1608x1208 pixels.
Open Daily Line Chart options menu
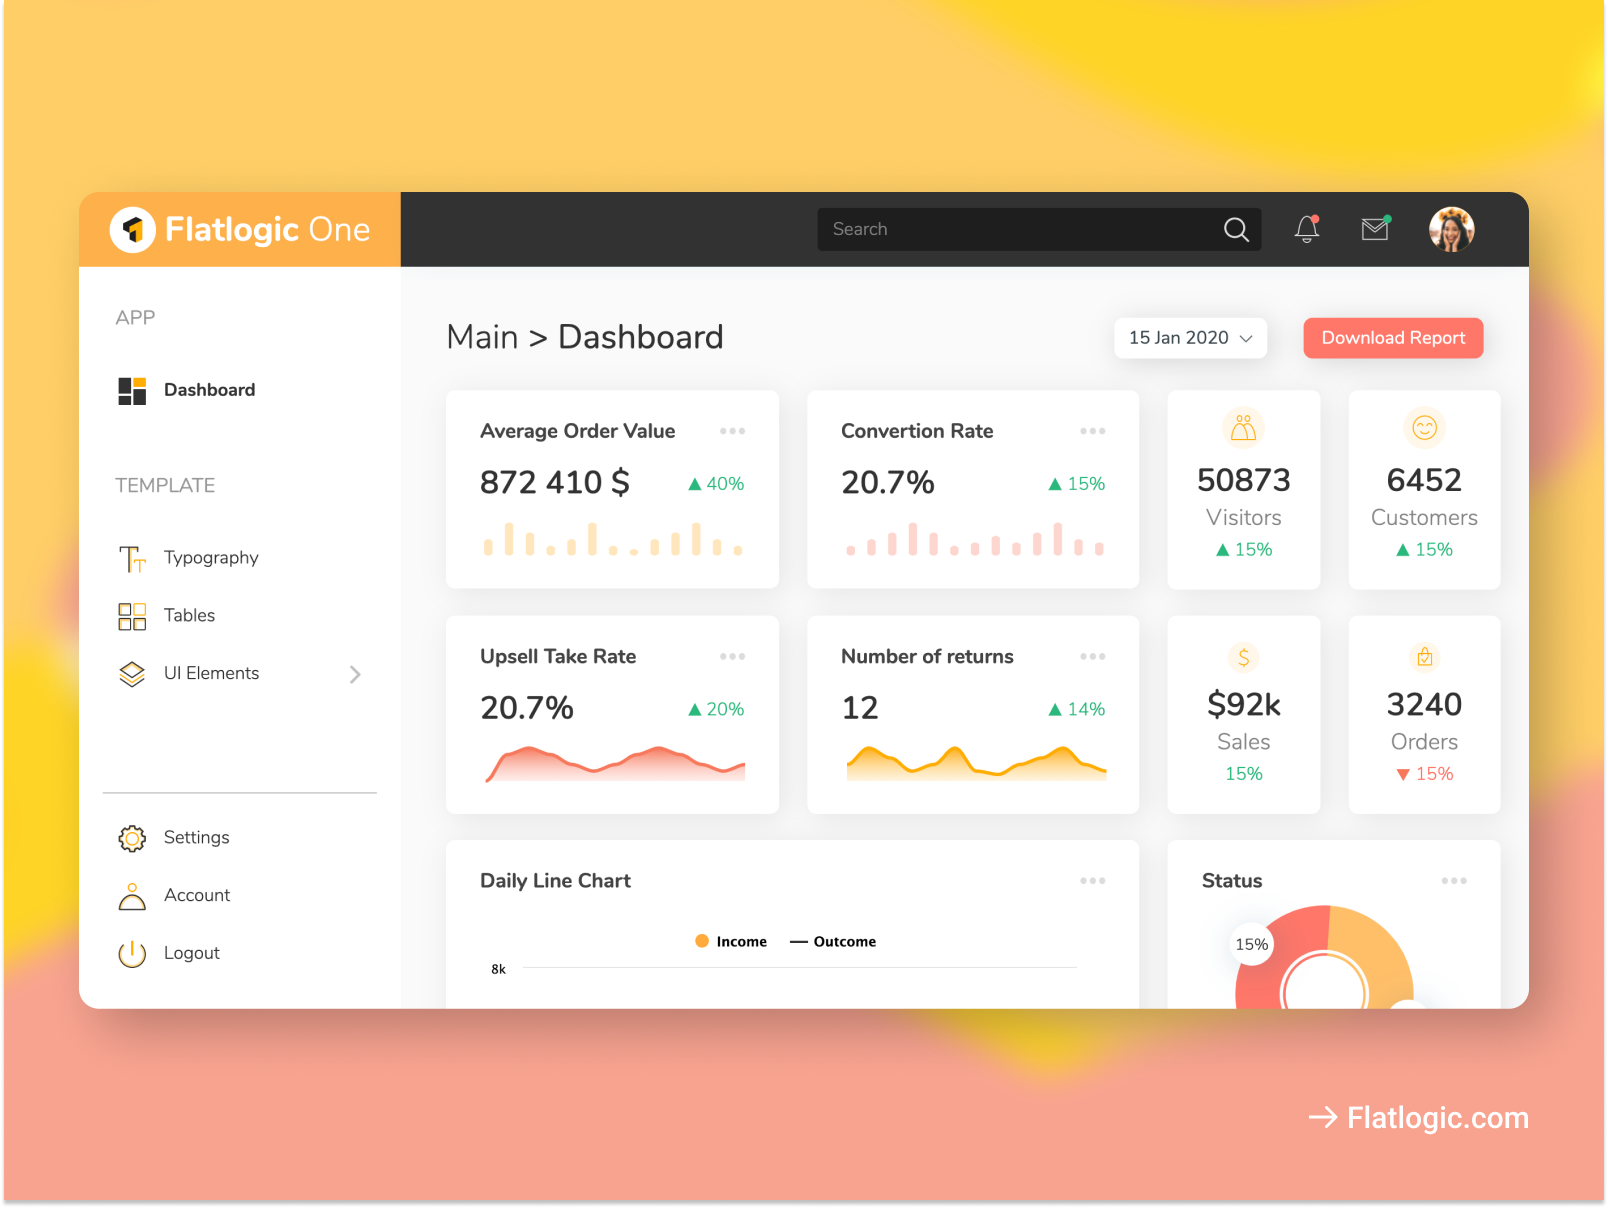(1093, 881)
